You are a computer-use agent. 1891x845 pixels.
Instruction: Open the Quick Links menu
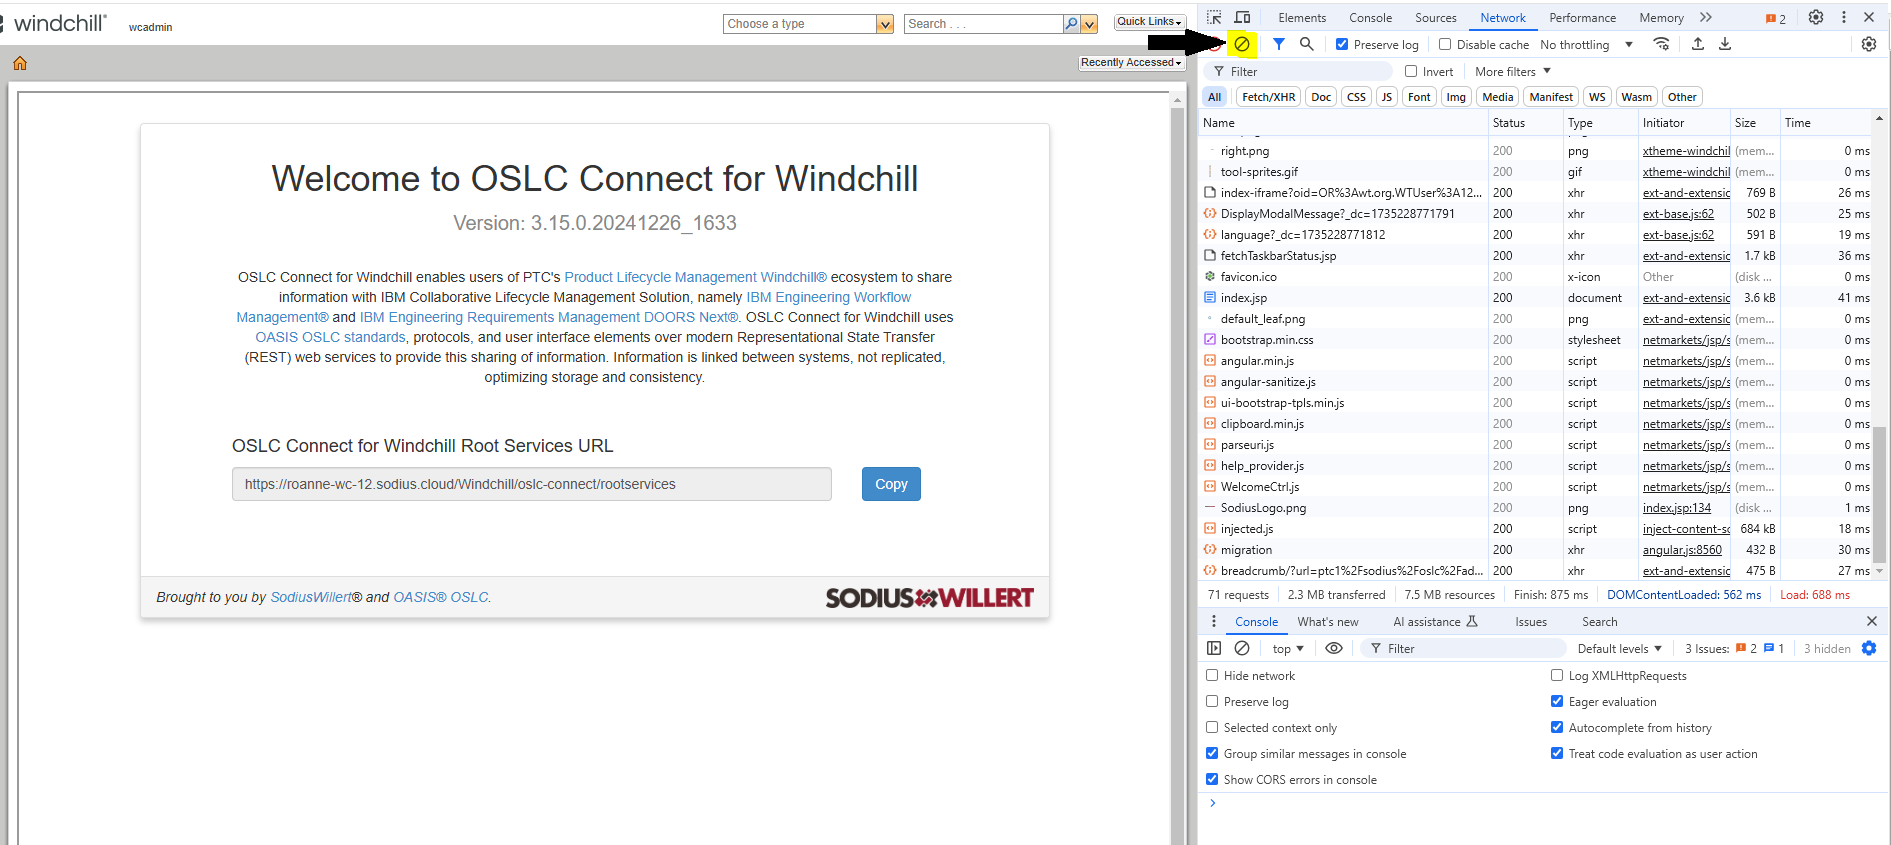1149,21
